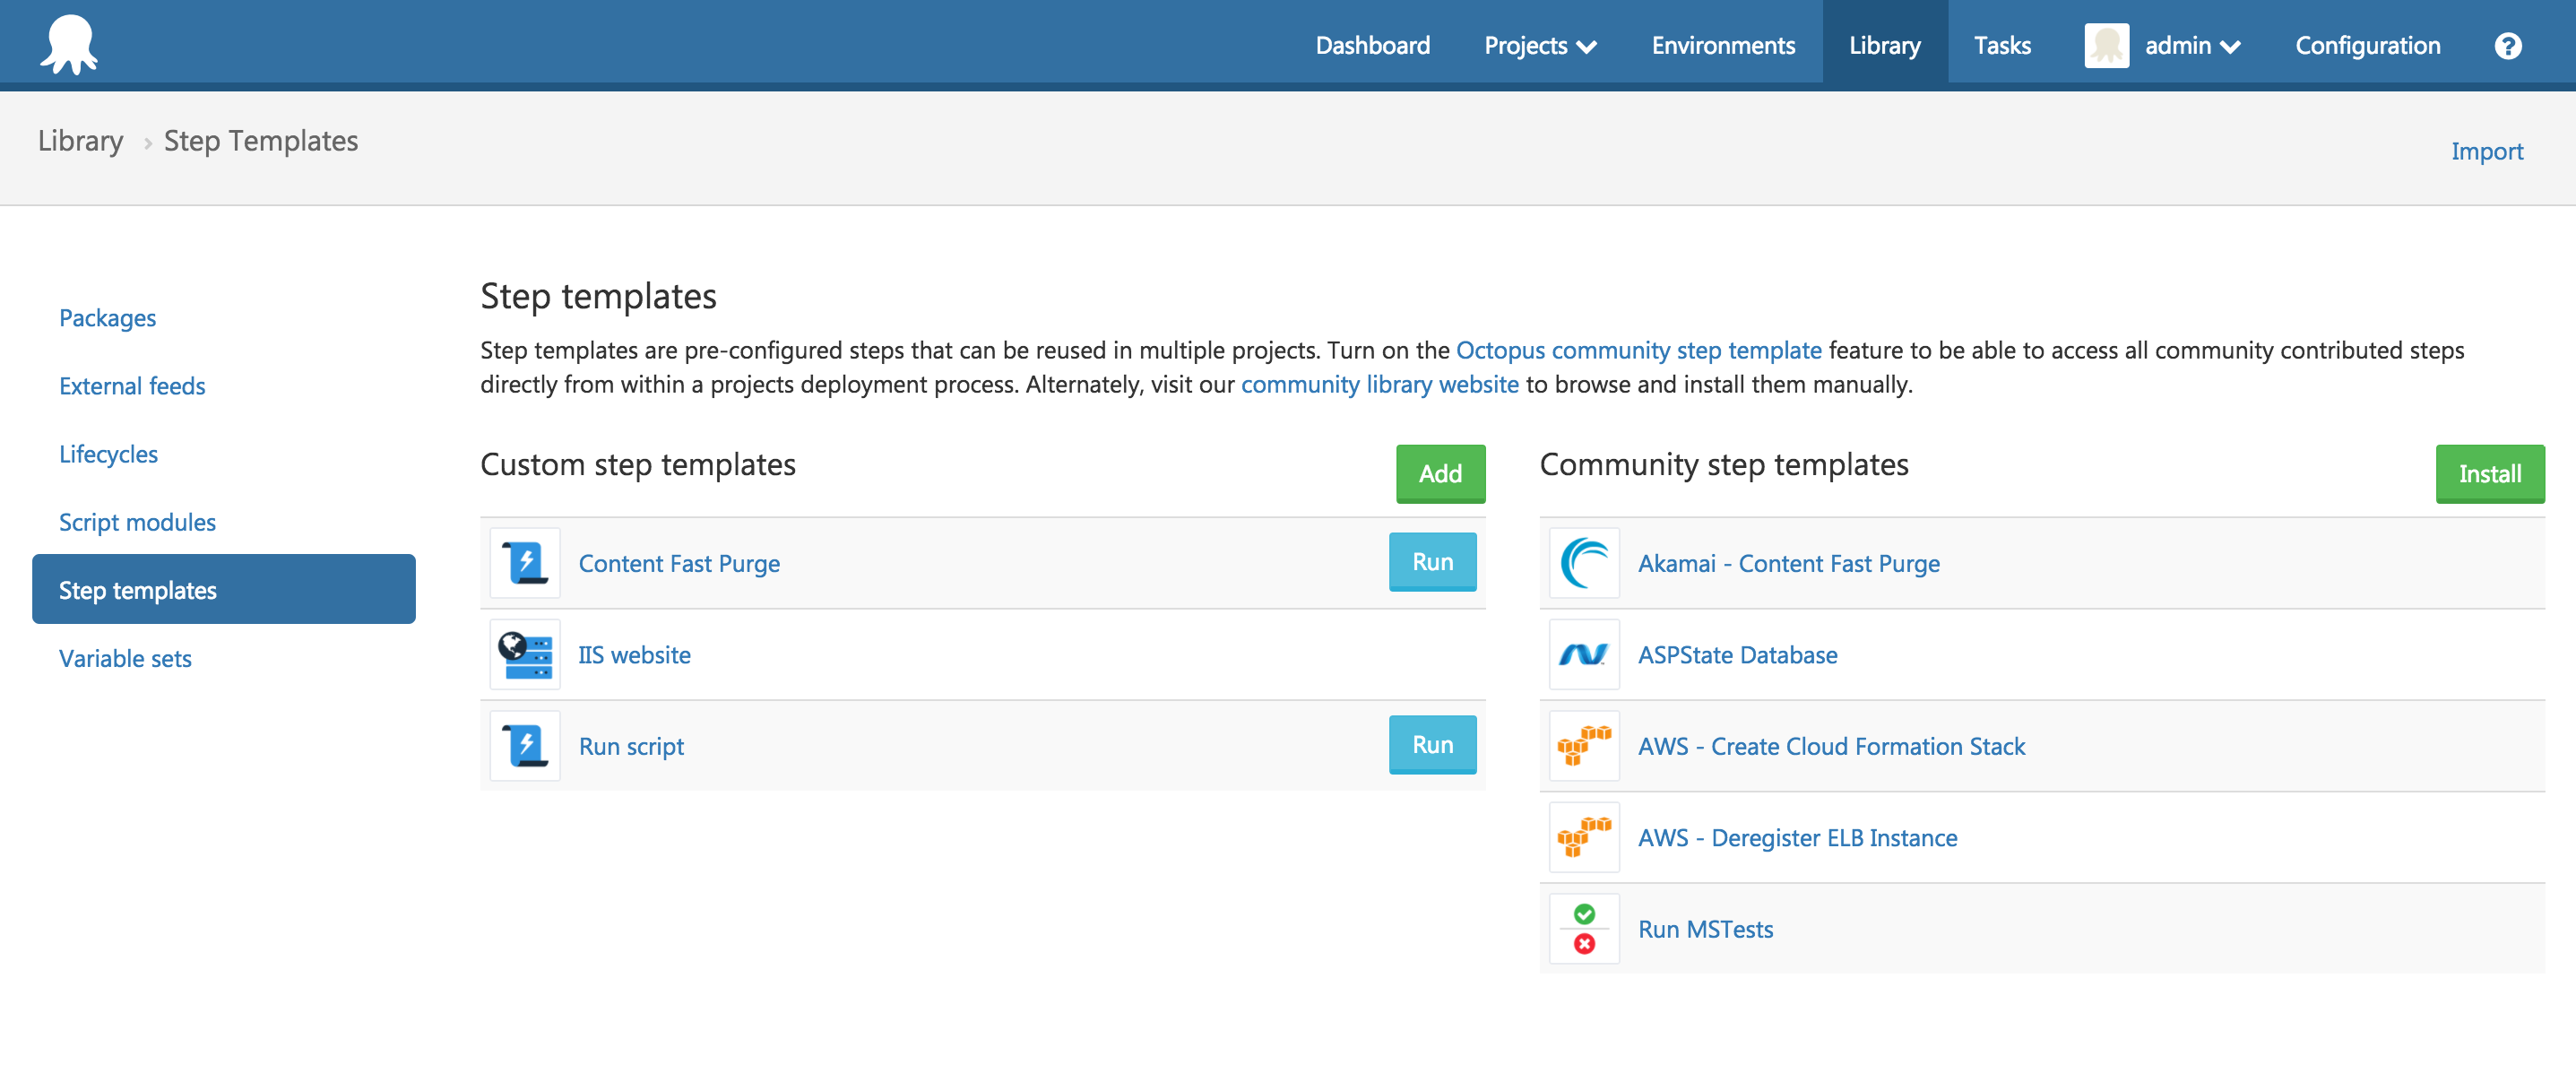
Task: Click the AWS Deregister ELB Instance icon
Action: (1578, 836)
